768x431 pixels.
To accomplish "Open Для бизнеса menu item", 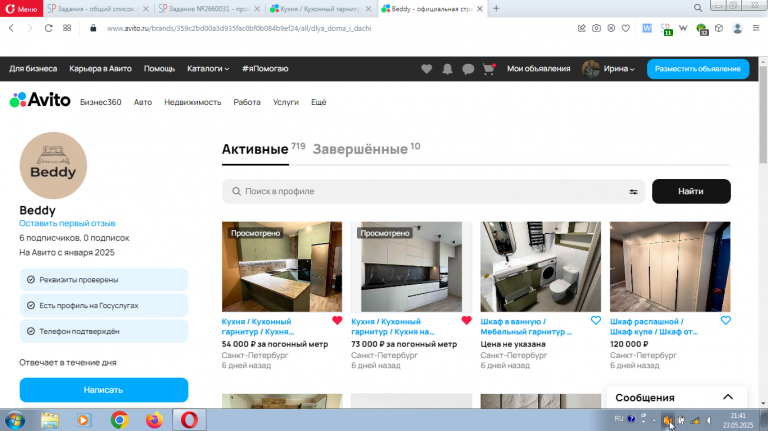I will [x=33, y=69].
